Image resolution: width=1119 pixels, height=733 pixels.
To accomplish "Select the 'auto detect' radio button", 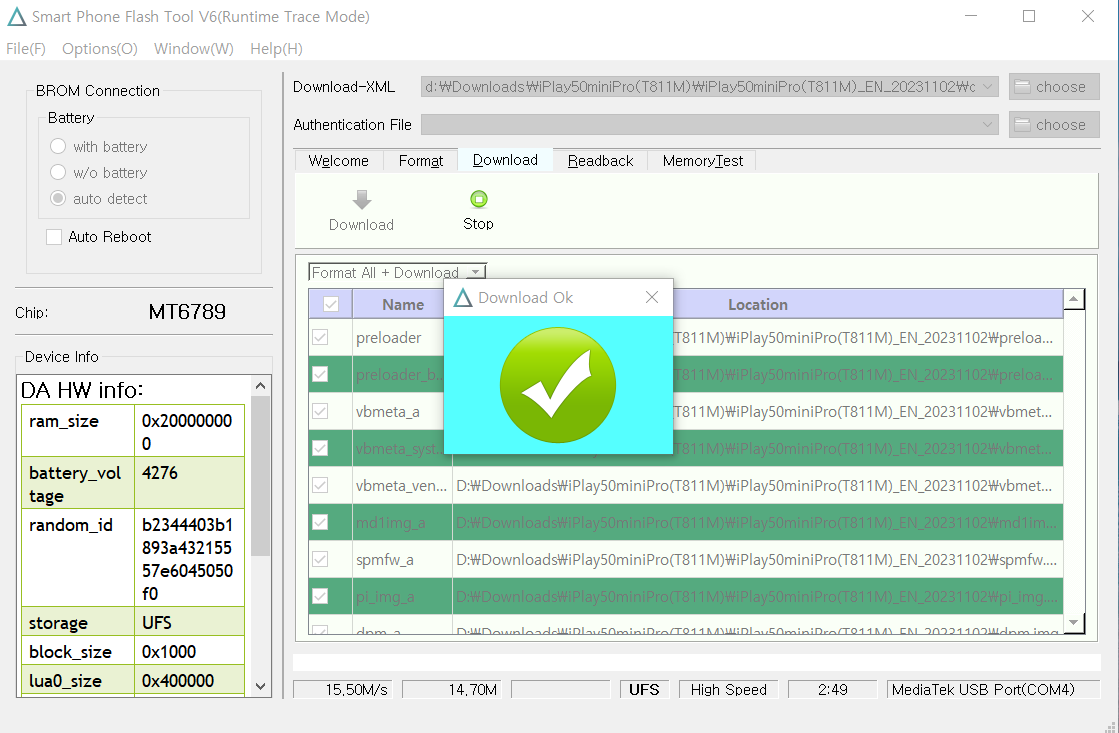I will (58, 198).
